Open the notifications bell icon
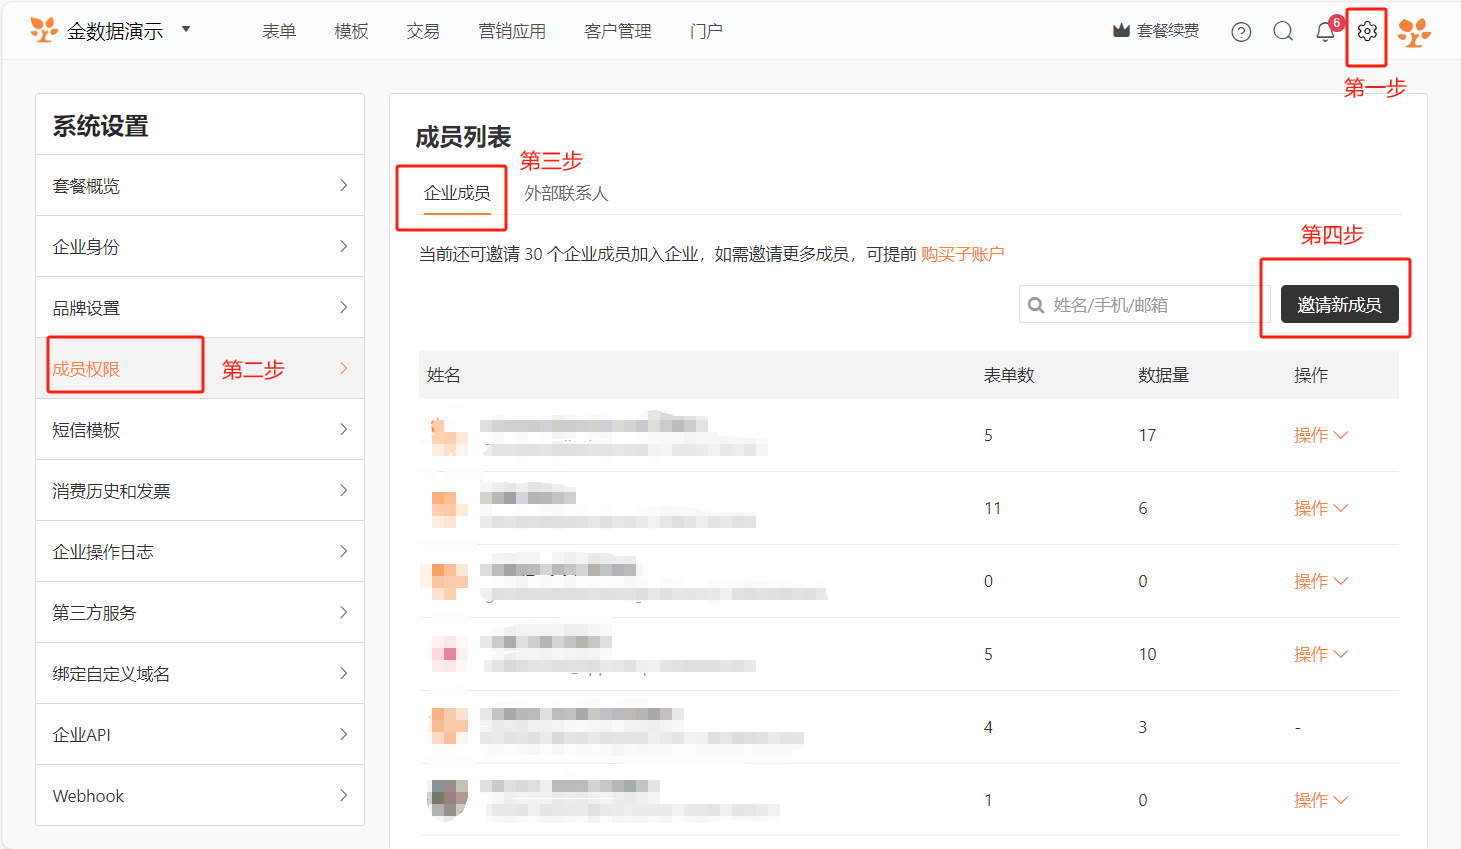1461x849 pixels. pyautogui.click(x=1325, y=31)
